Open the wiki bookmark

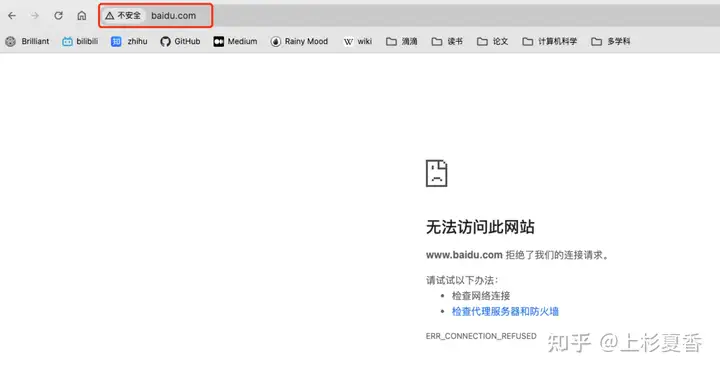tap(358, 41)
